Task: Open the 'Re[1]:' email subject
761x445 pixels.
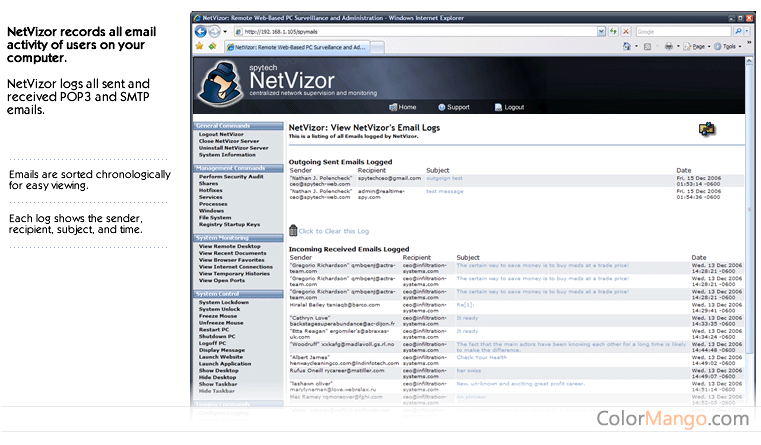Action: (x=465, y=305)
